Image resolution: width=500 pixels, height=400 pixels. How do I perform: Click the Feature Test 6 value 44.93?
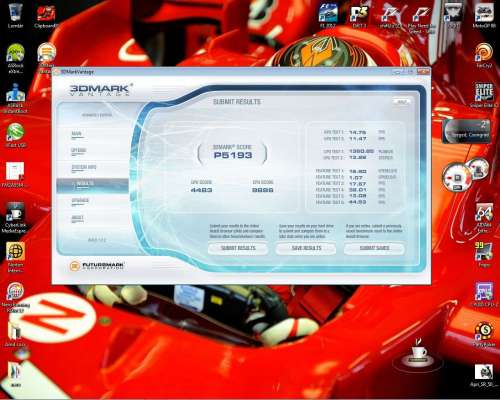point(357,202)
